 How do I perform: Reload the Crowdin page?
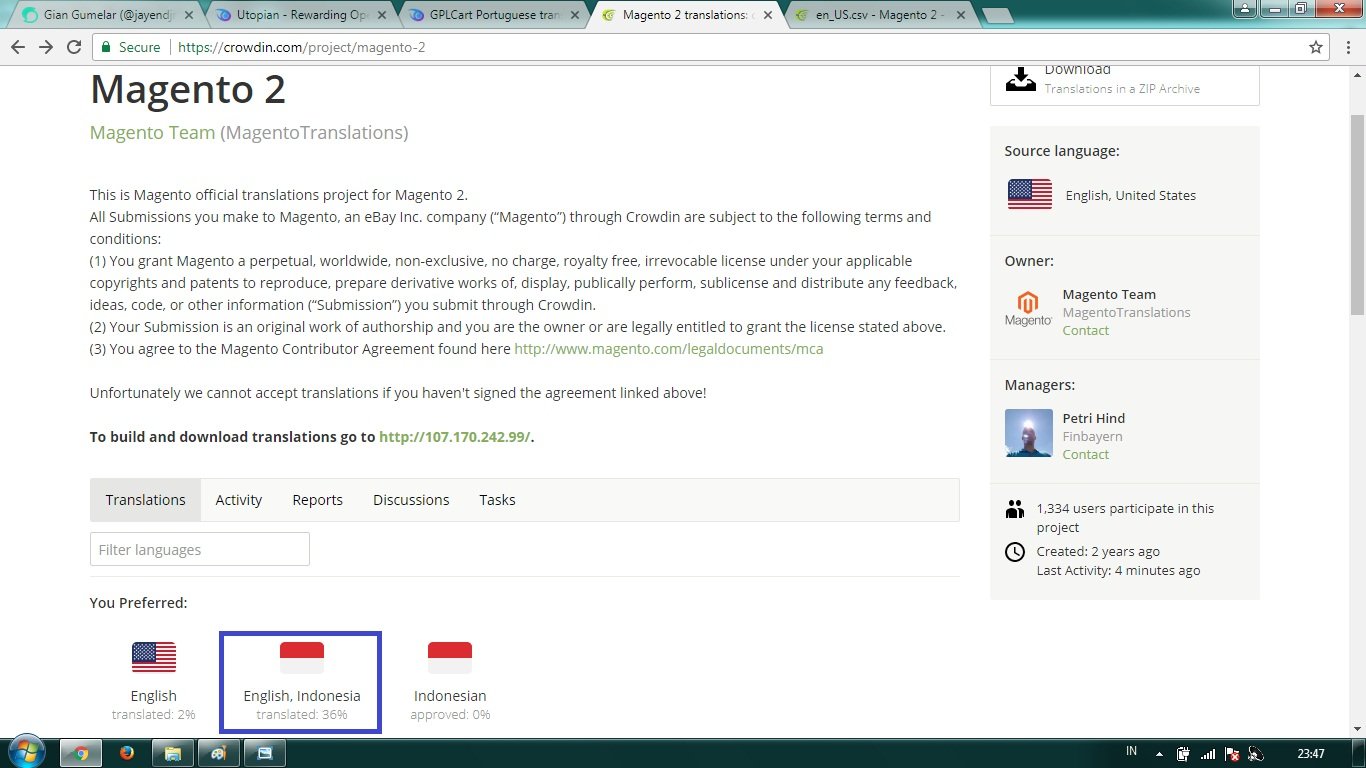[x=73, y=47]
